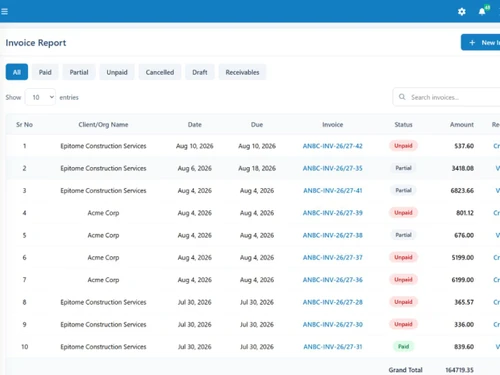This screenshot has height=375, width=500.
Task: Click amount 365.57 in row 8
Action: 464,302
